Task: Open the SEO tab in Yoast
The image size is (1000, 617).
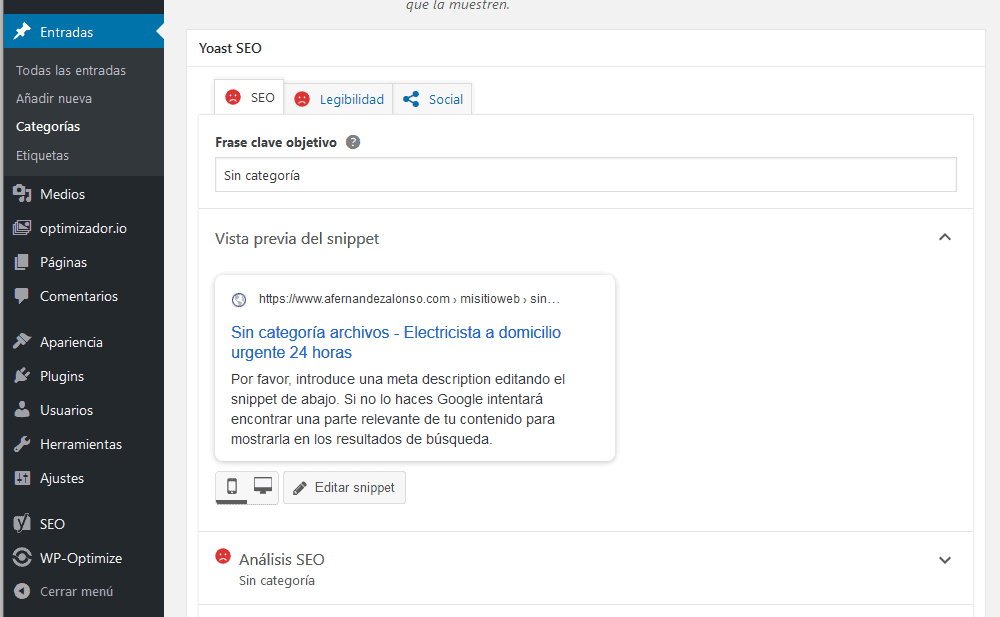Action: click(249, 97)
